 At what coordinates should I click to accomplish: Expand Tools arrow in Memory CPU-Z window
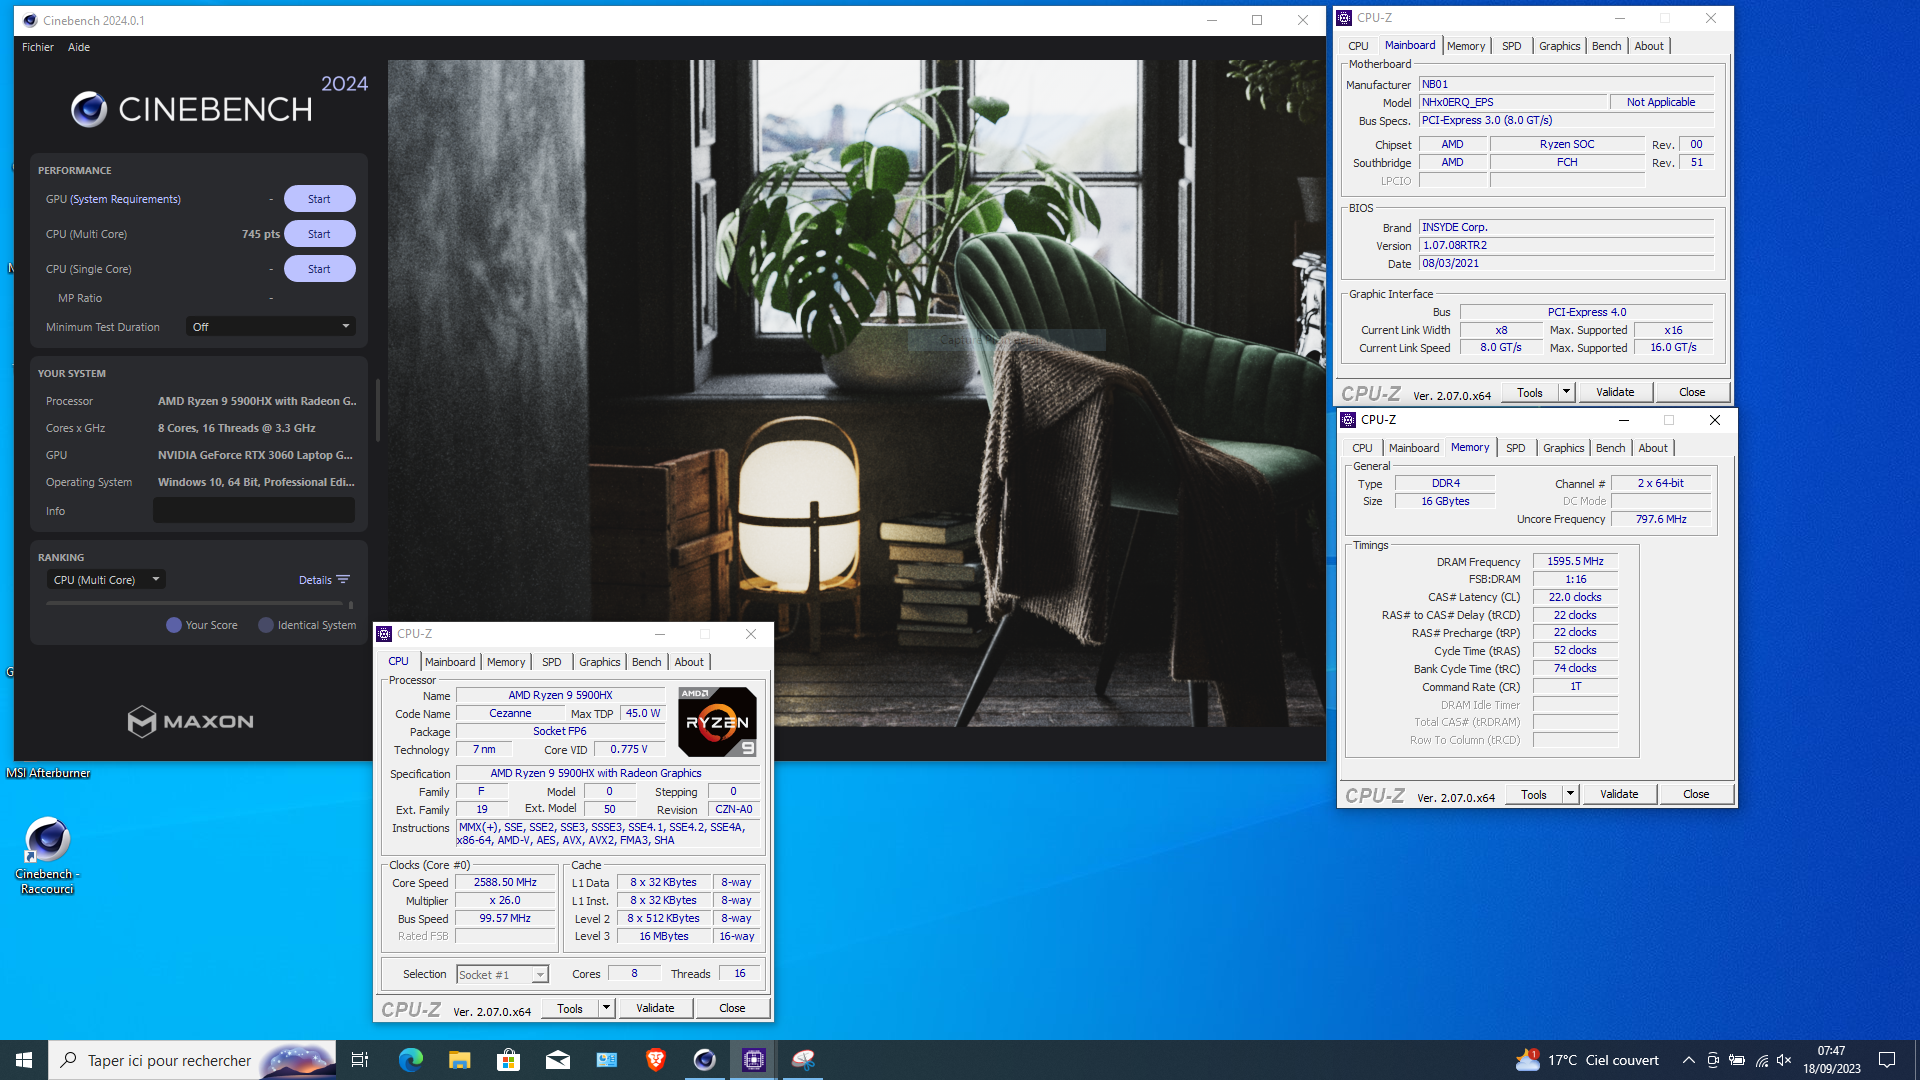coord(1570,794)
